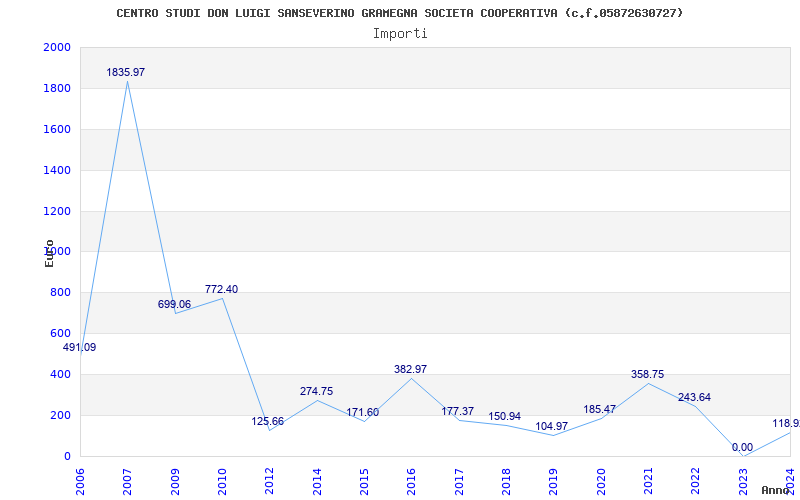
Task: Click the x-axis year 2022
Action: pos(696,481)
